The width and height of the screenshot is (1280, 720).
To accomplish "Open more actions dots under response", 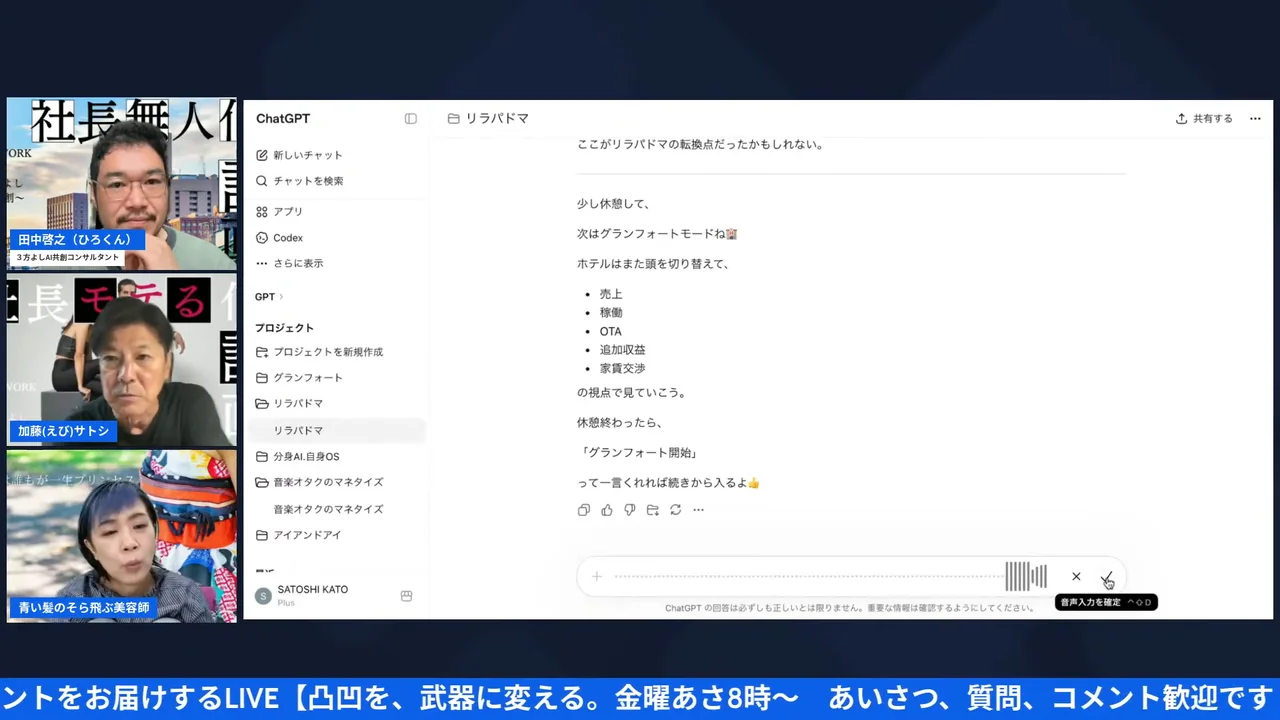I will click(699, 510).
